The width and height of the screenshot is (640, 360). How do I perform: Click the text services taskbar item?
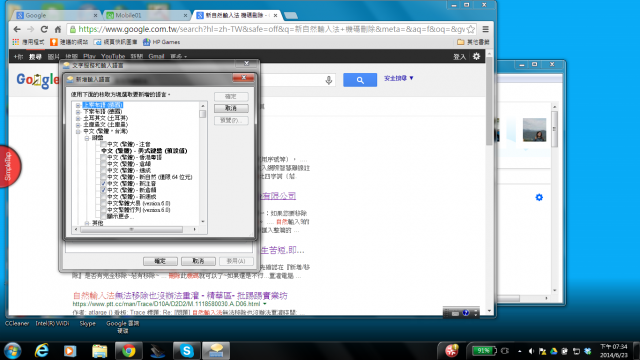[216, 351]
